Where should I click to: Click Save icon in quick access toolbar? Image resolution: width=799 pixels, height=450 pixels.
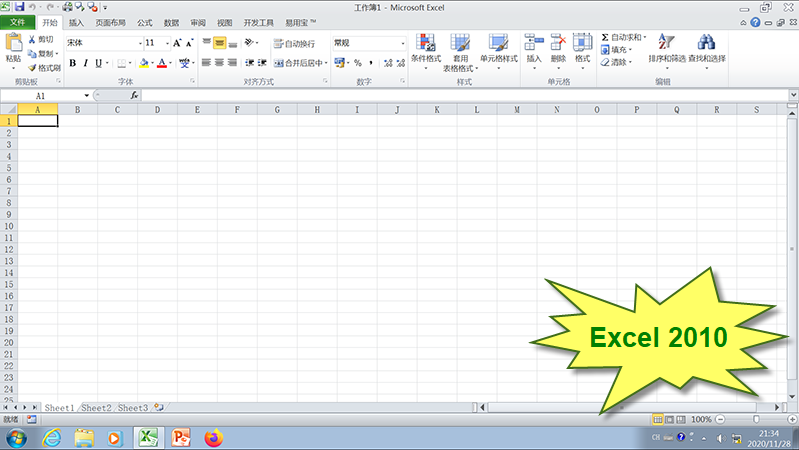pos(19,7)
